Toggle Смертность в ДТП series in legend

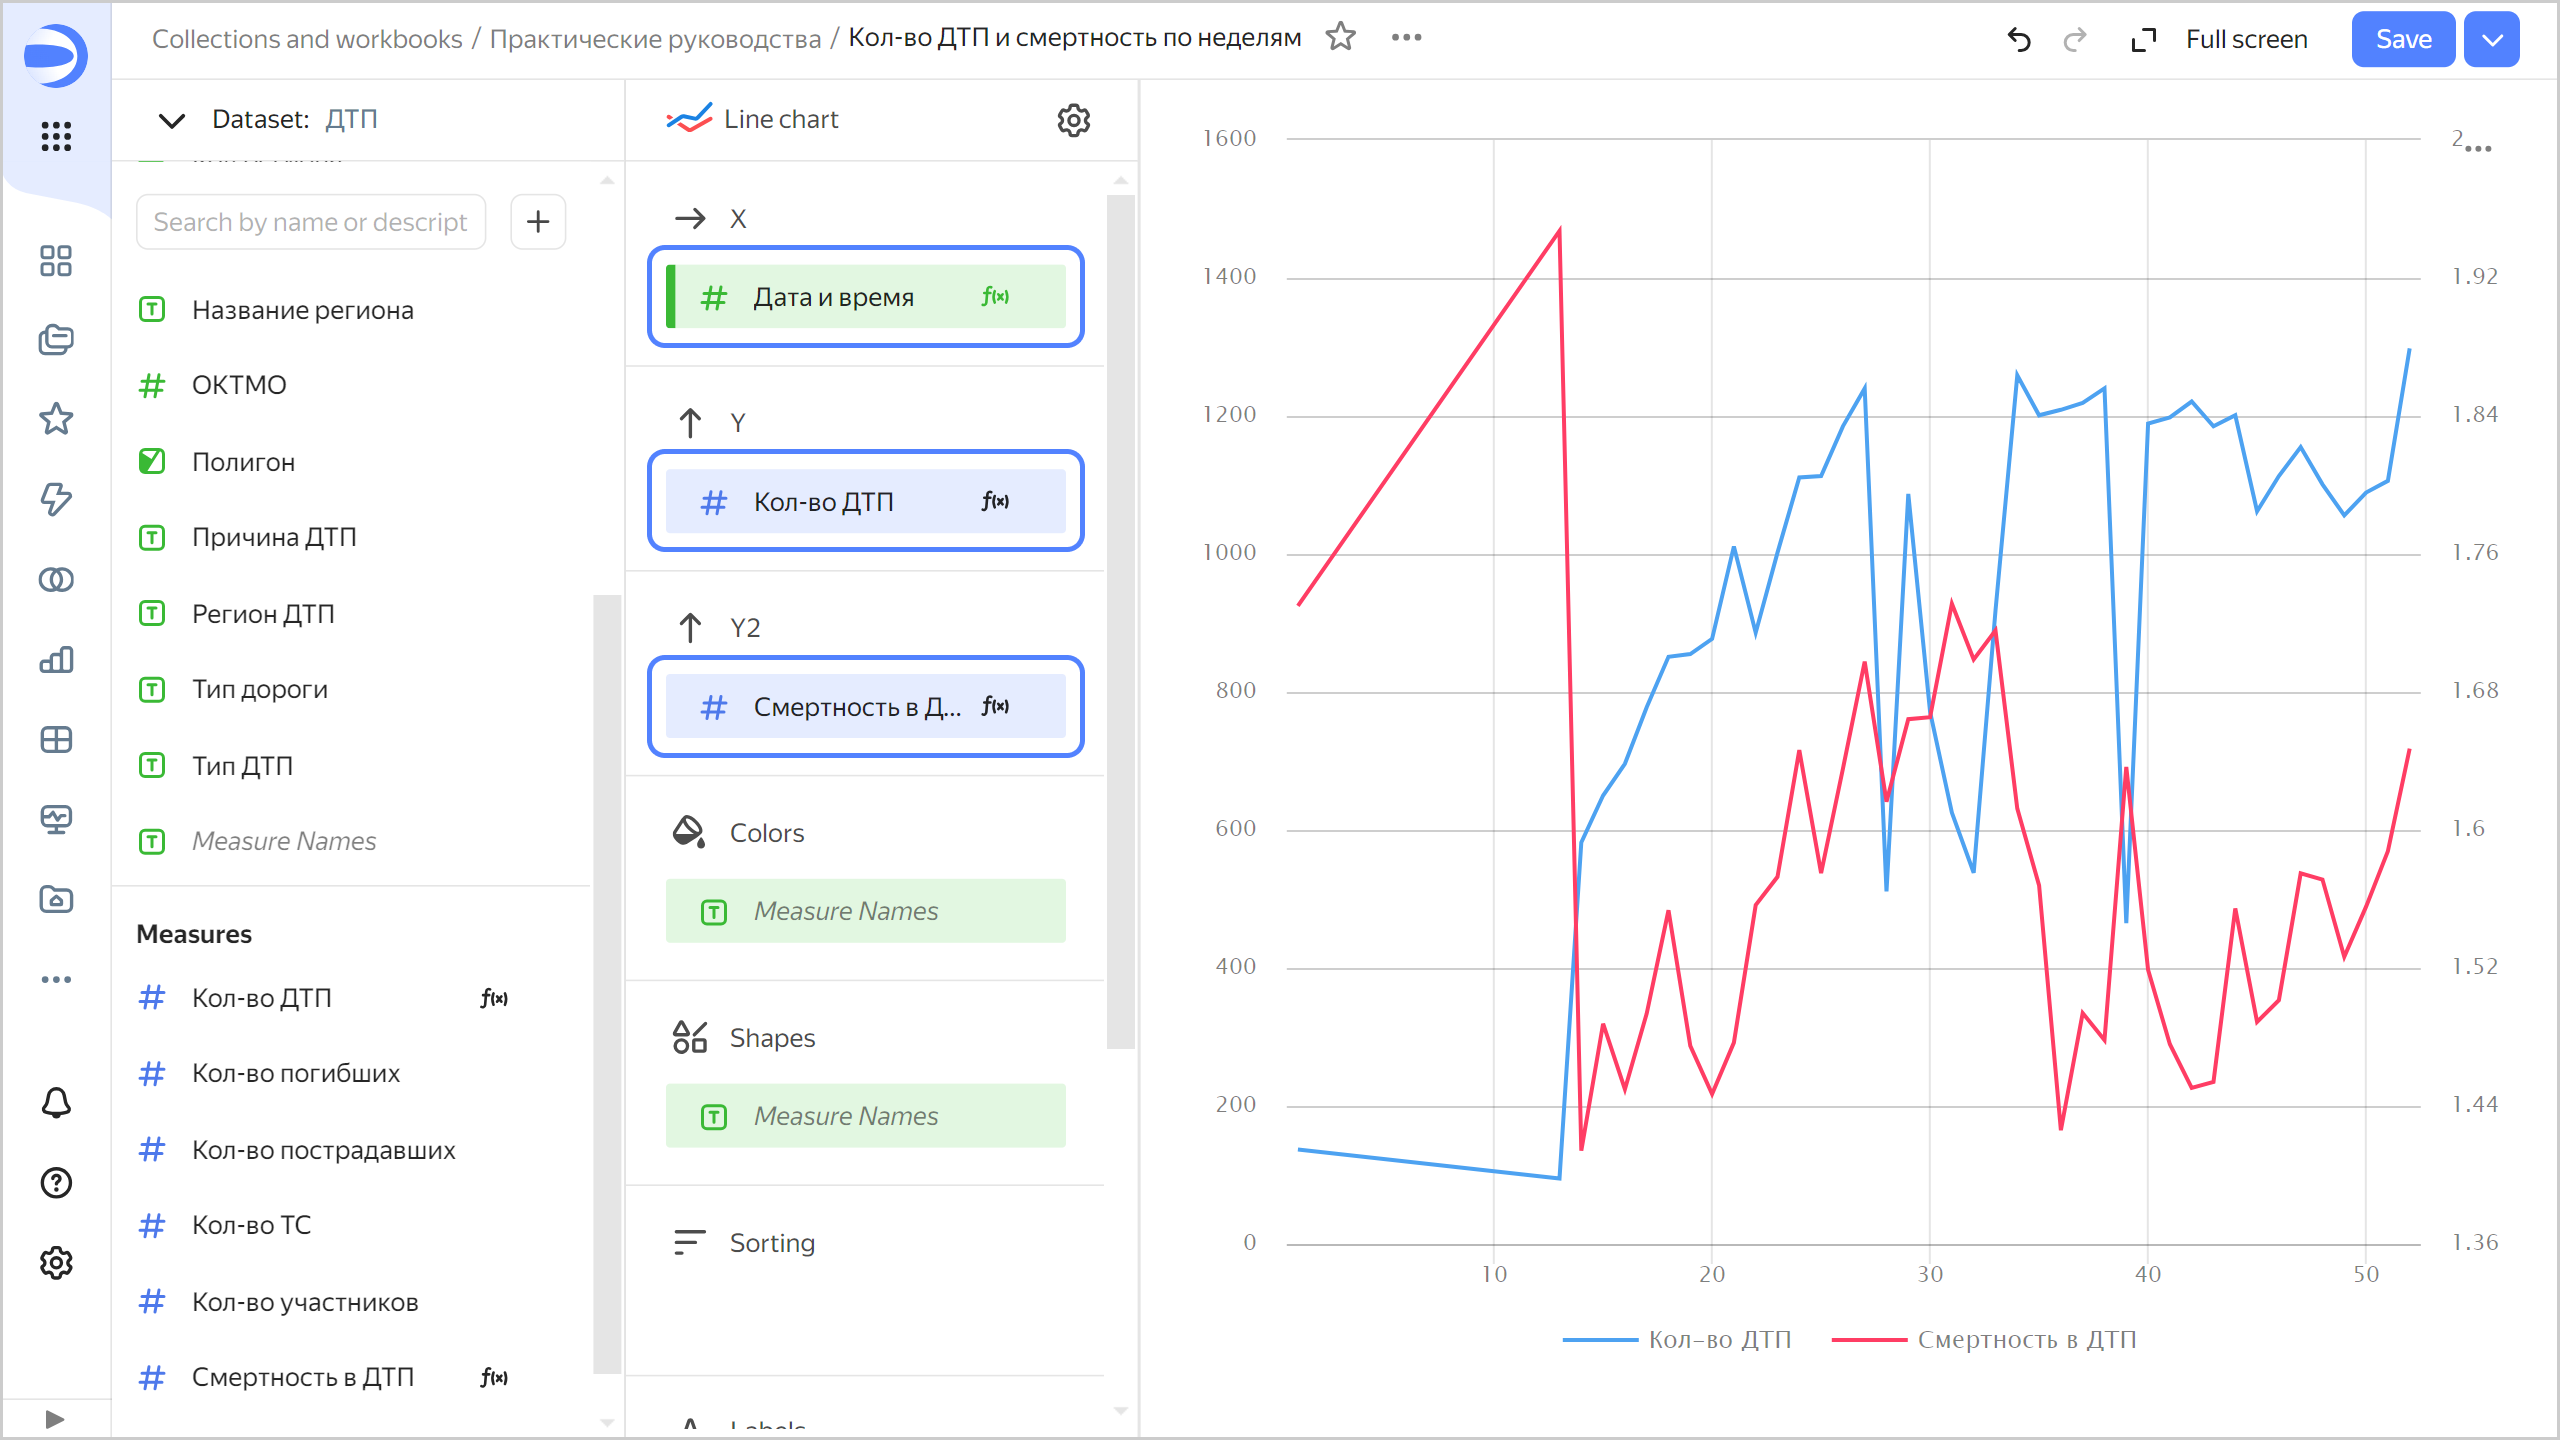(x=2026, y=1340)
